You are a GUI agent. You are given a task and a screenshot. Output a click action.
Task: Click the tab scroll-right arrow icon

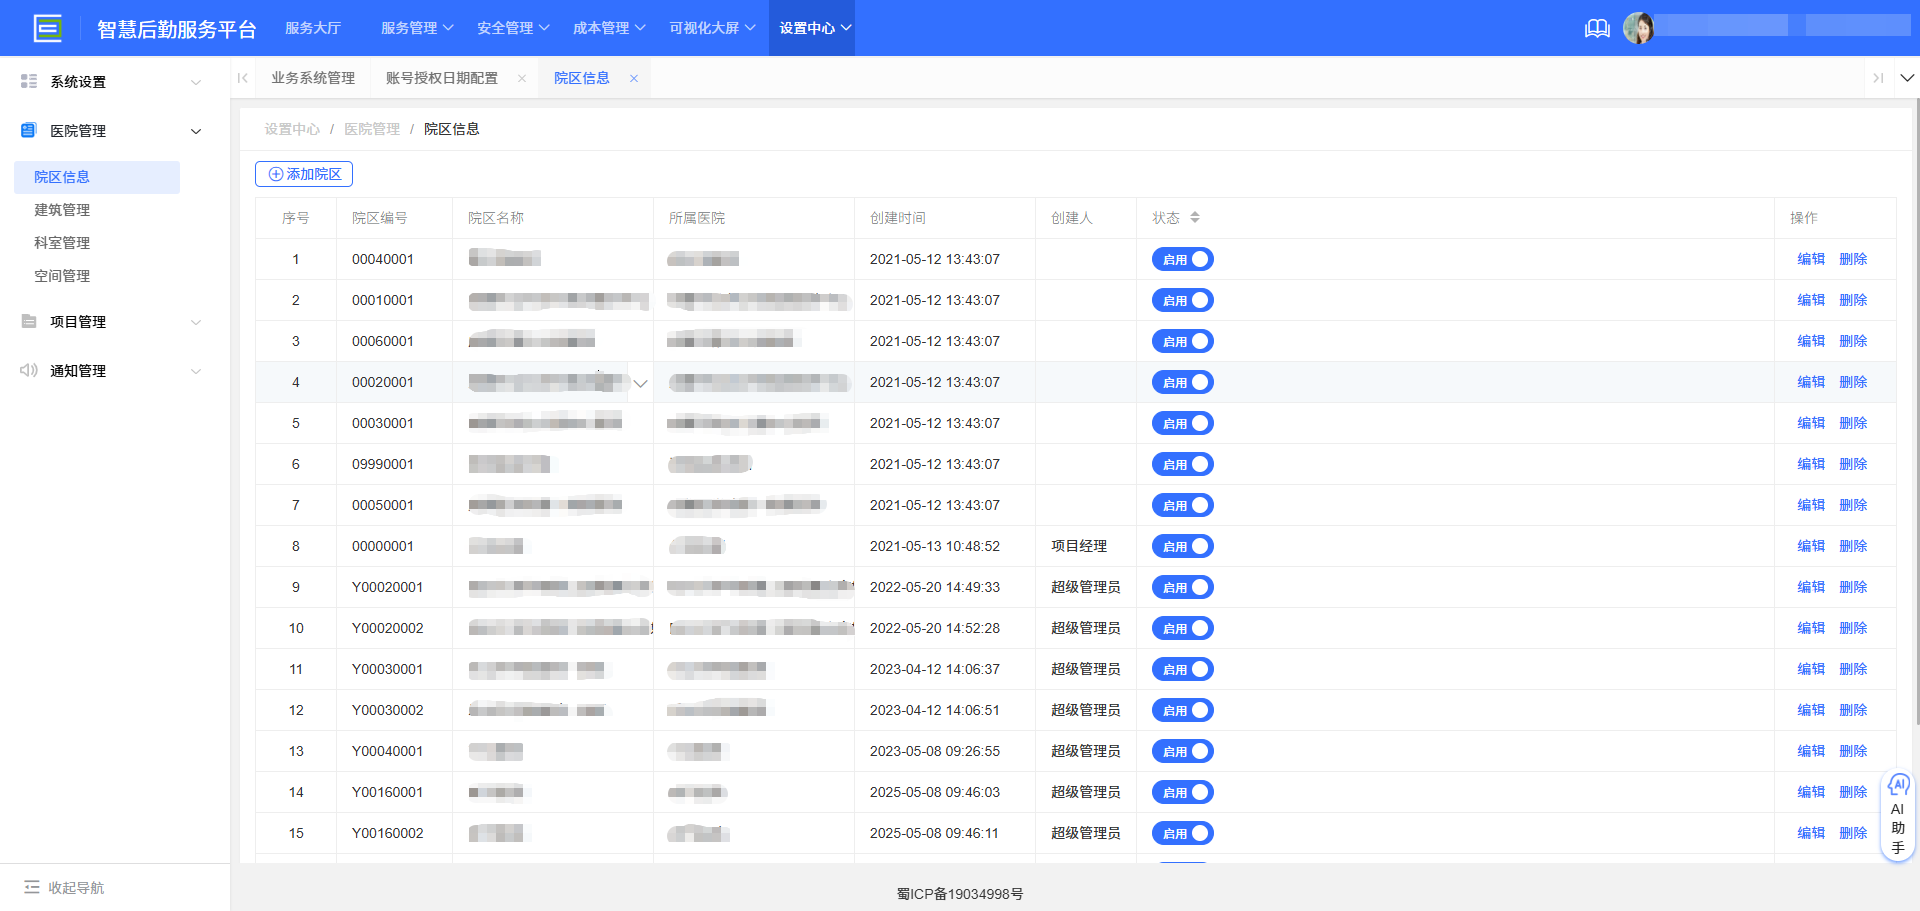click(x=1878, y=78)
